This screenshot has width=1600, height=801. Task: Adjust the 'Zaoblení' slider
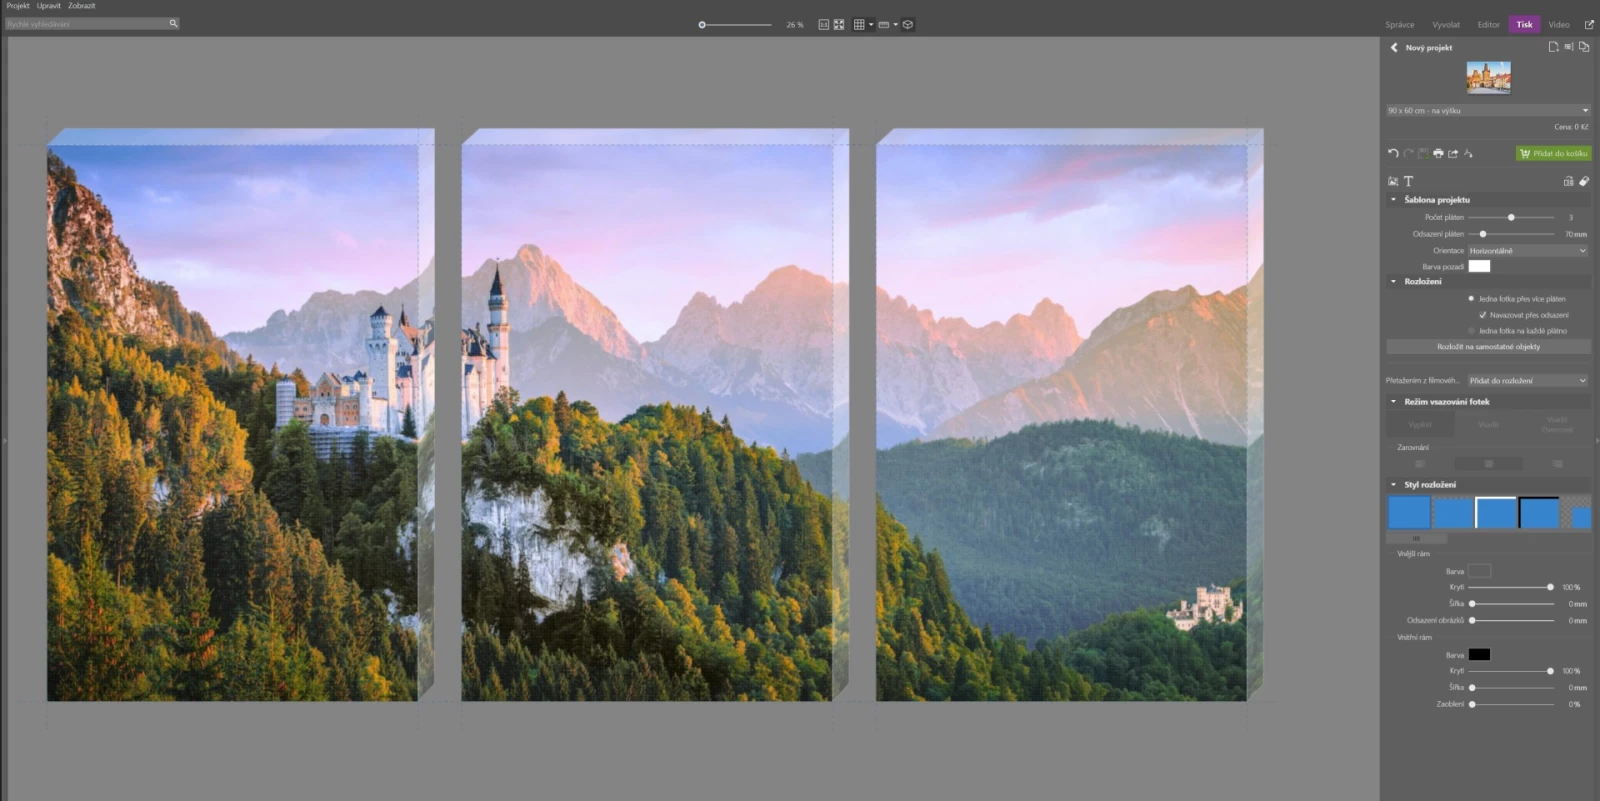(1472, 704)
